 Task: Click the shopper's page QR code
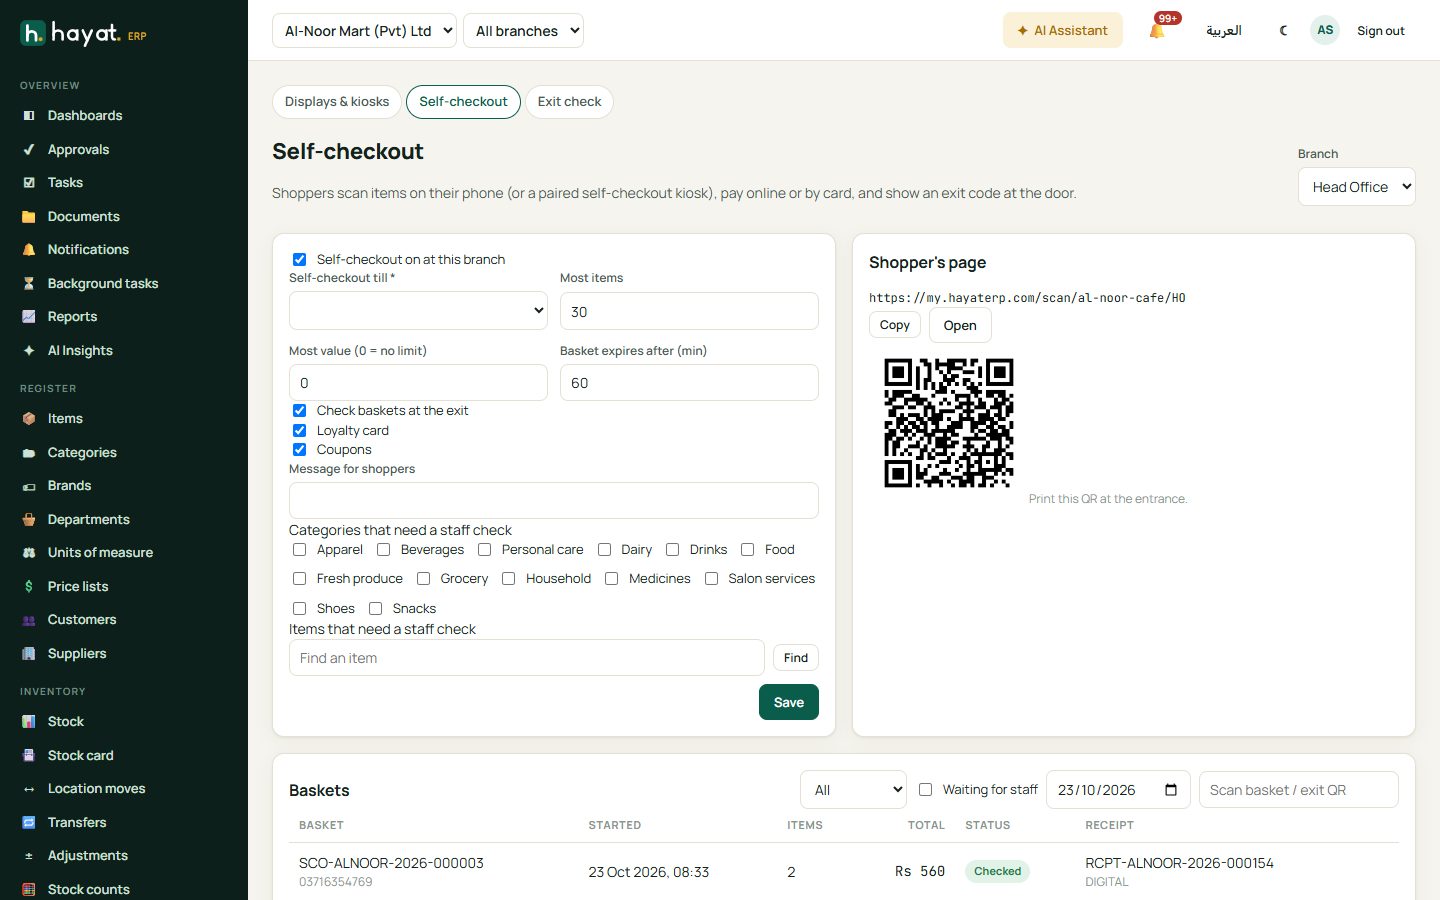[949, 423]
